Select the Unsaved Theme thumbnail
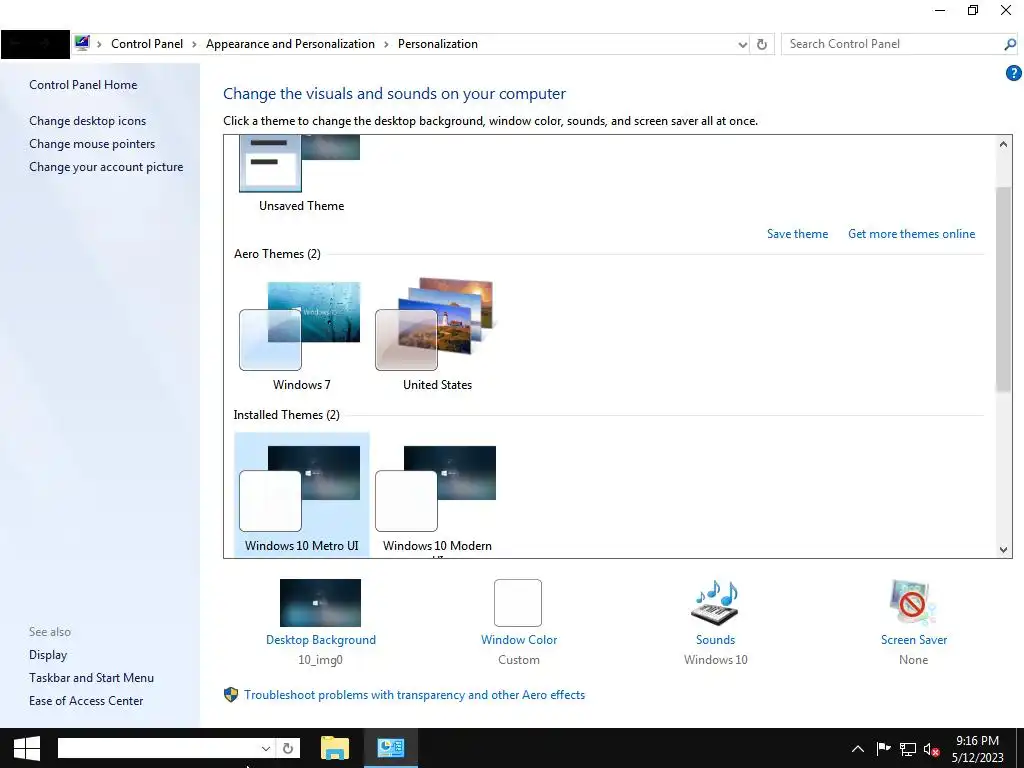This screenshot has width=1024, height=768. click(x=300, y=163)
